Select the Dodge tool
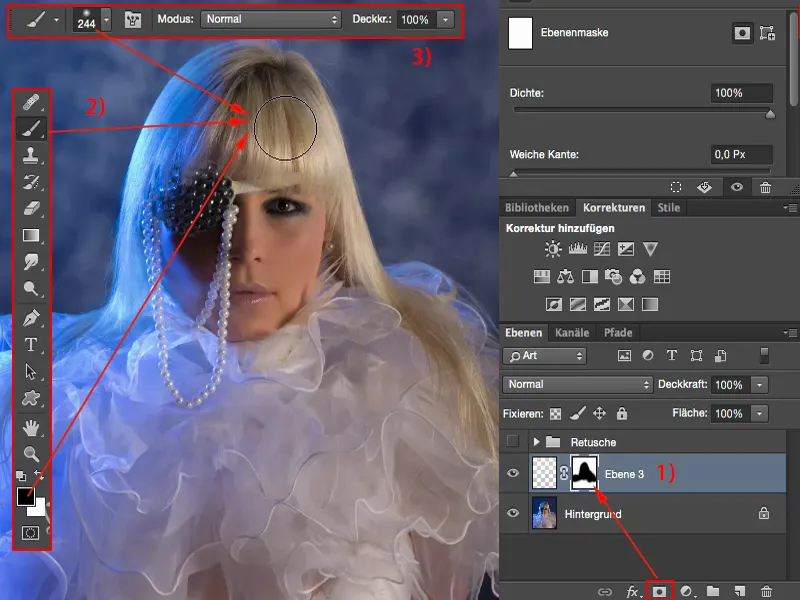 (x=31, y=288)
